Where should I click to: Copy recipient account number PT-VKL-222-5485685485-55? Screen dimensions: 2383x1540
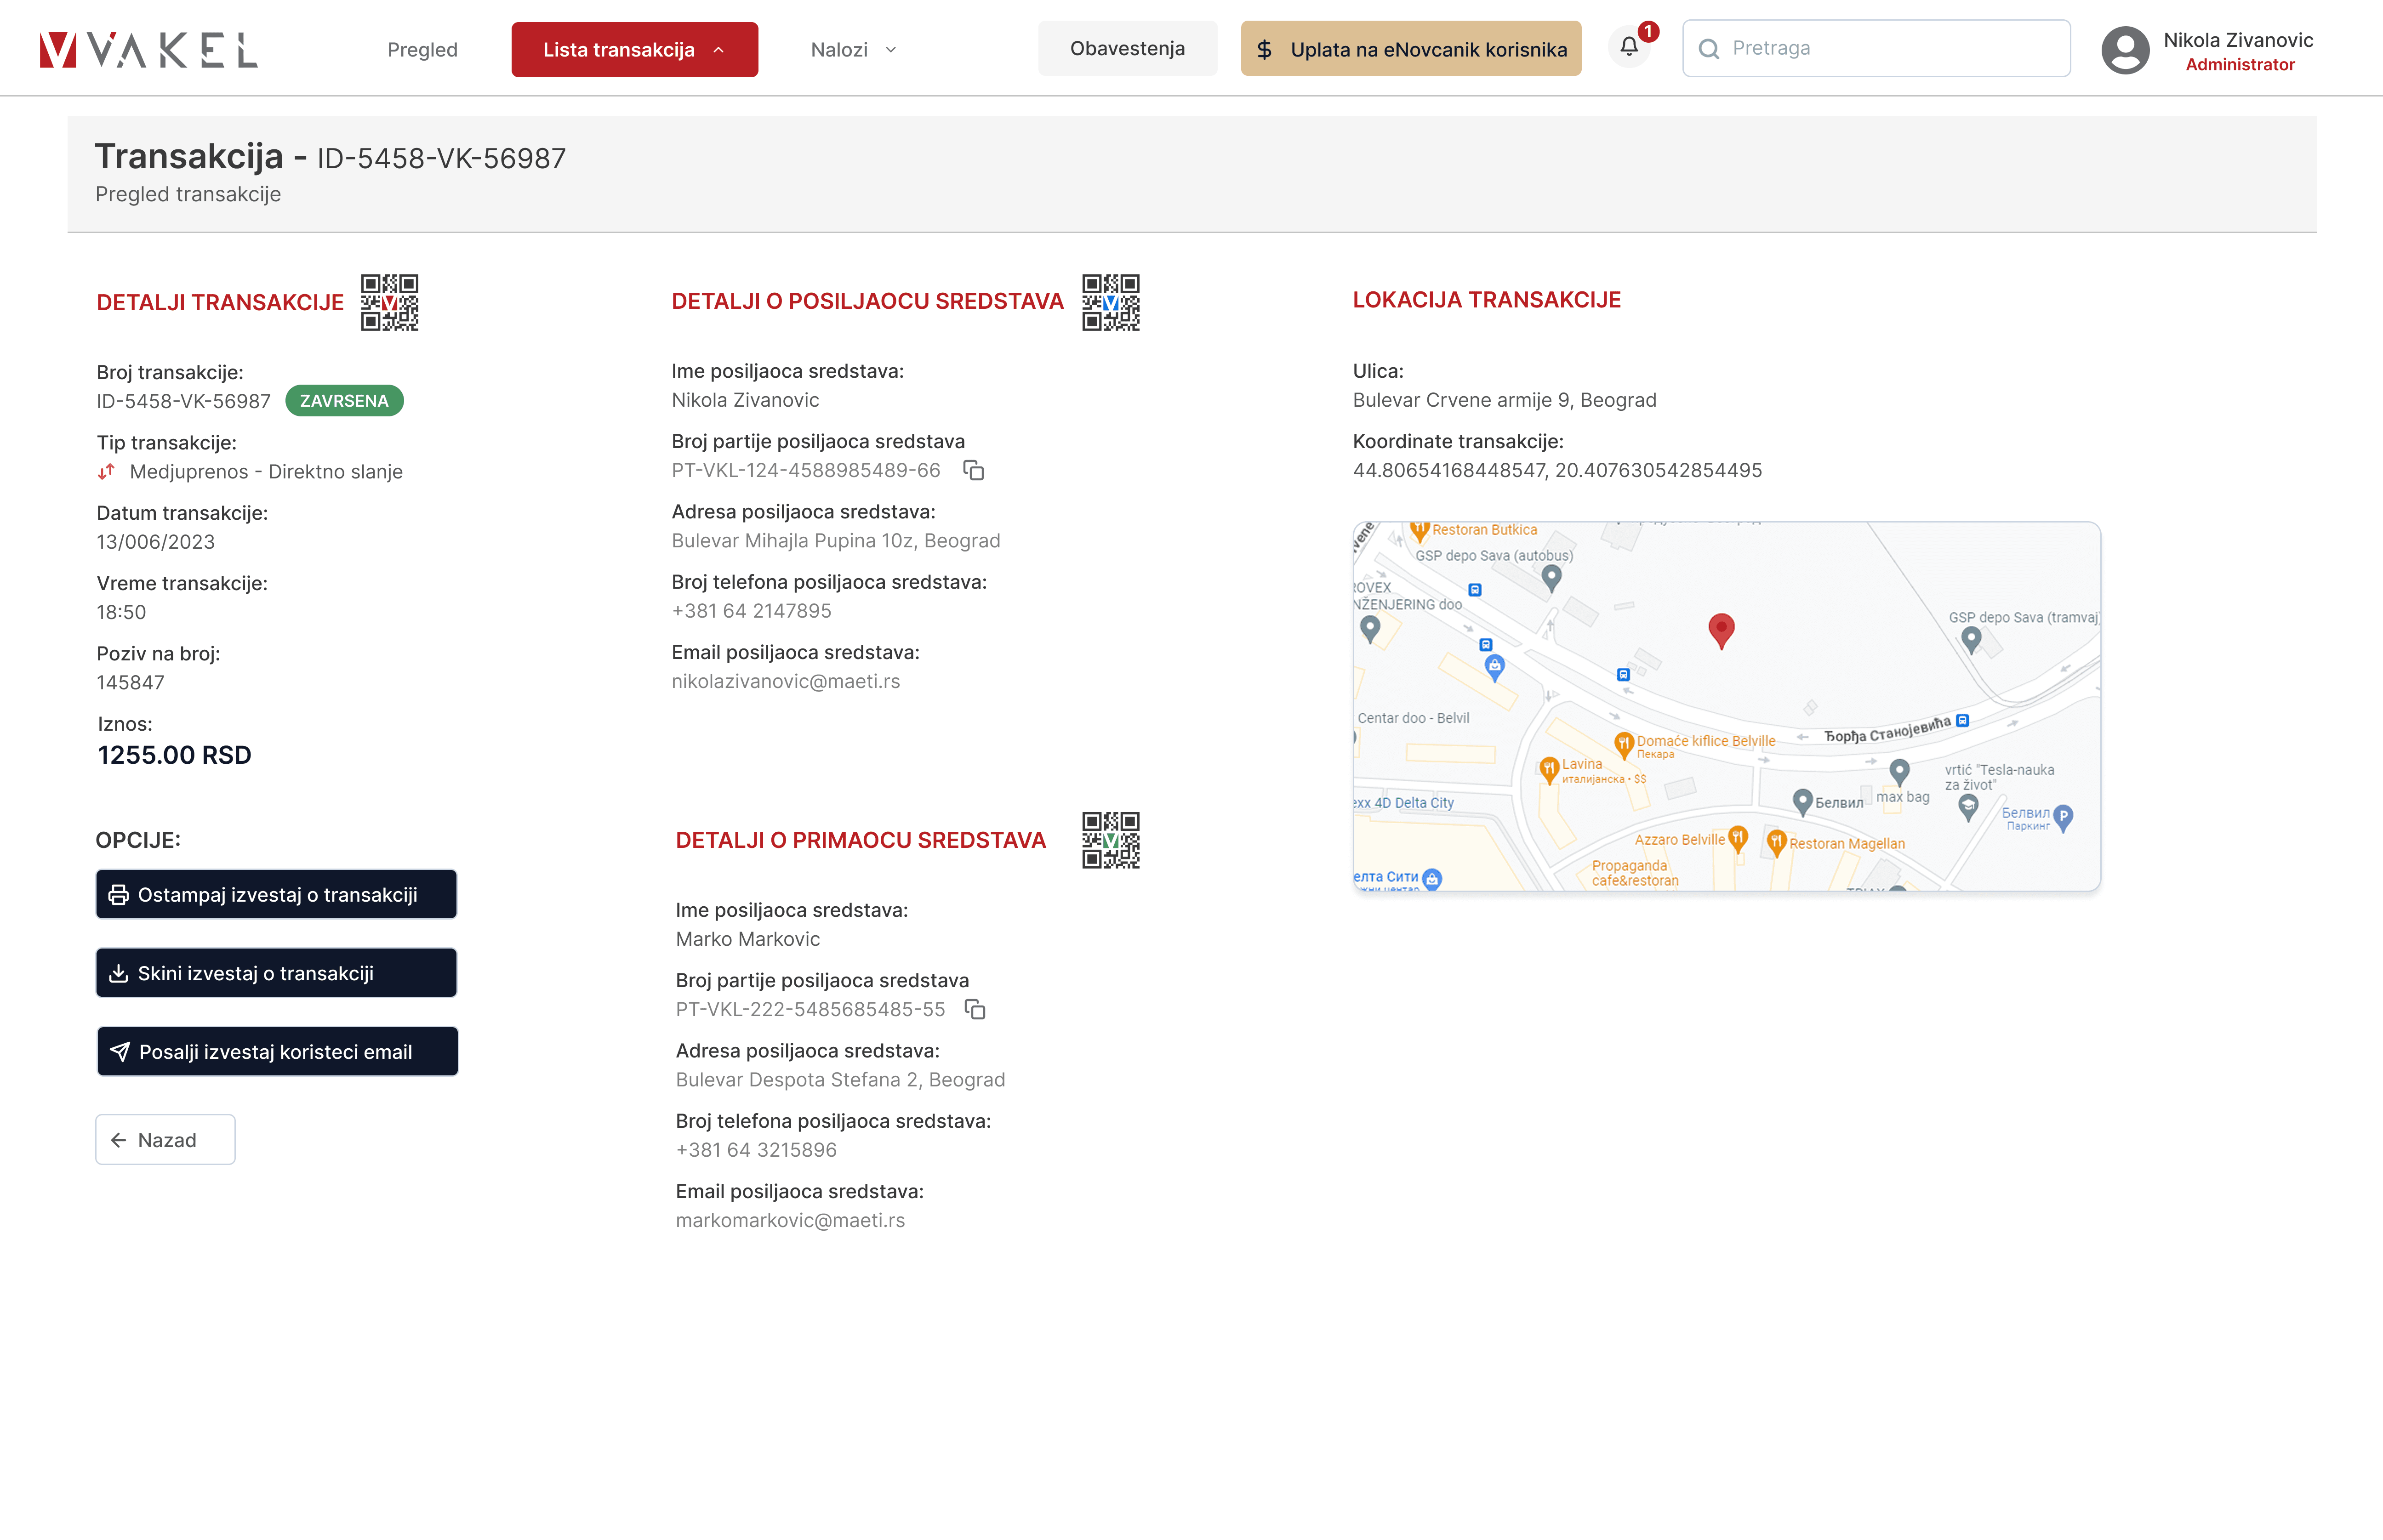click(x=976, y=1009)
